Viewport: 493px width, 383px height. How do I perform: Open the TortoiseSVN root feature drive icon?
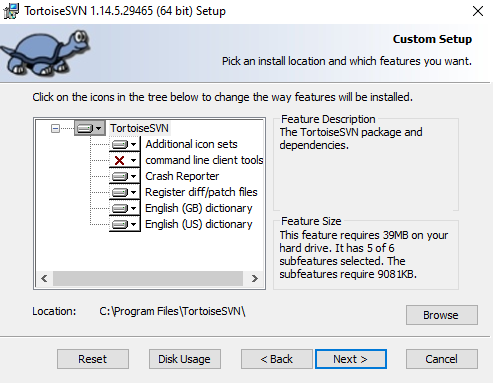(90, 128)
